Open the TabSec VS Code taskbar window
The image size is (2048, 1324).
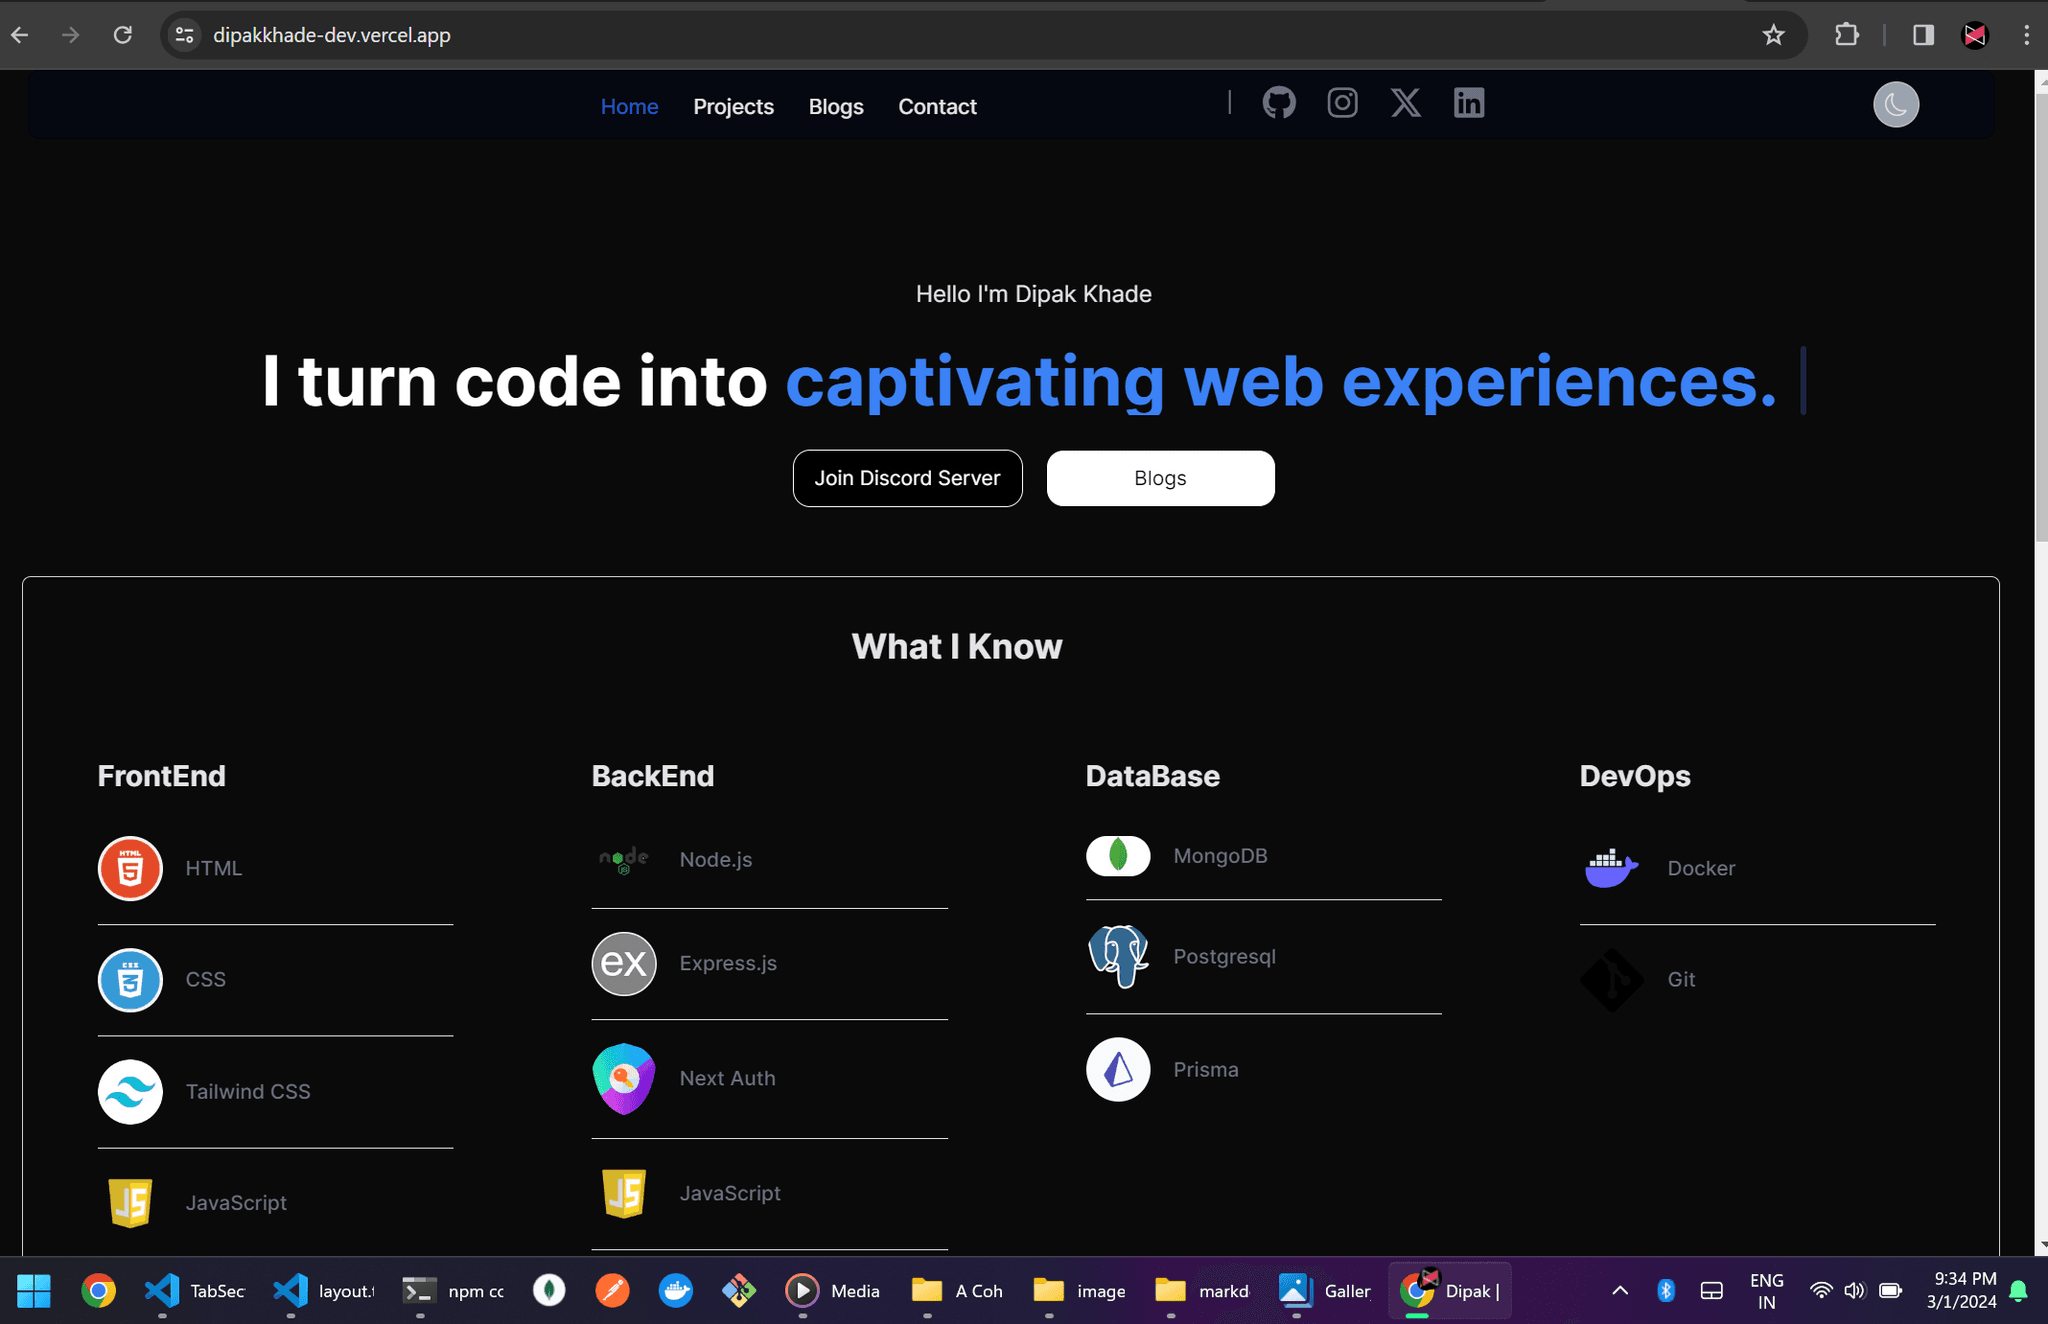point(195,1290)
